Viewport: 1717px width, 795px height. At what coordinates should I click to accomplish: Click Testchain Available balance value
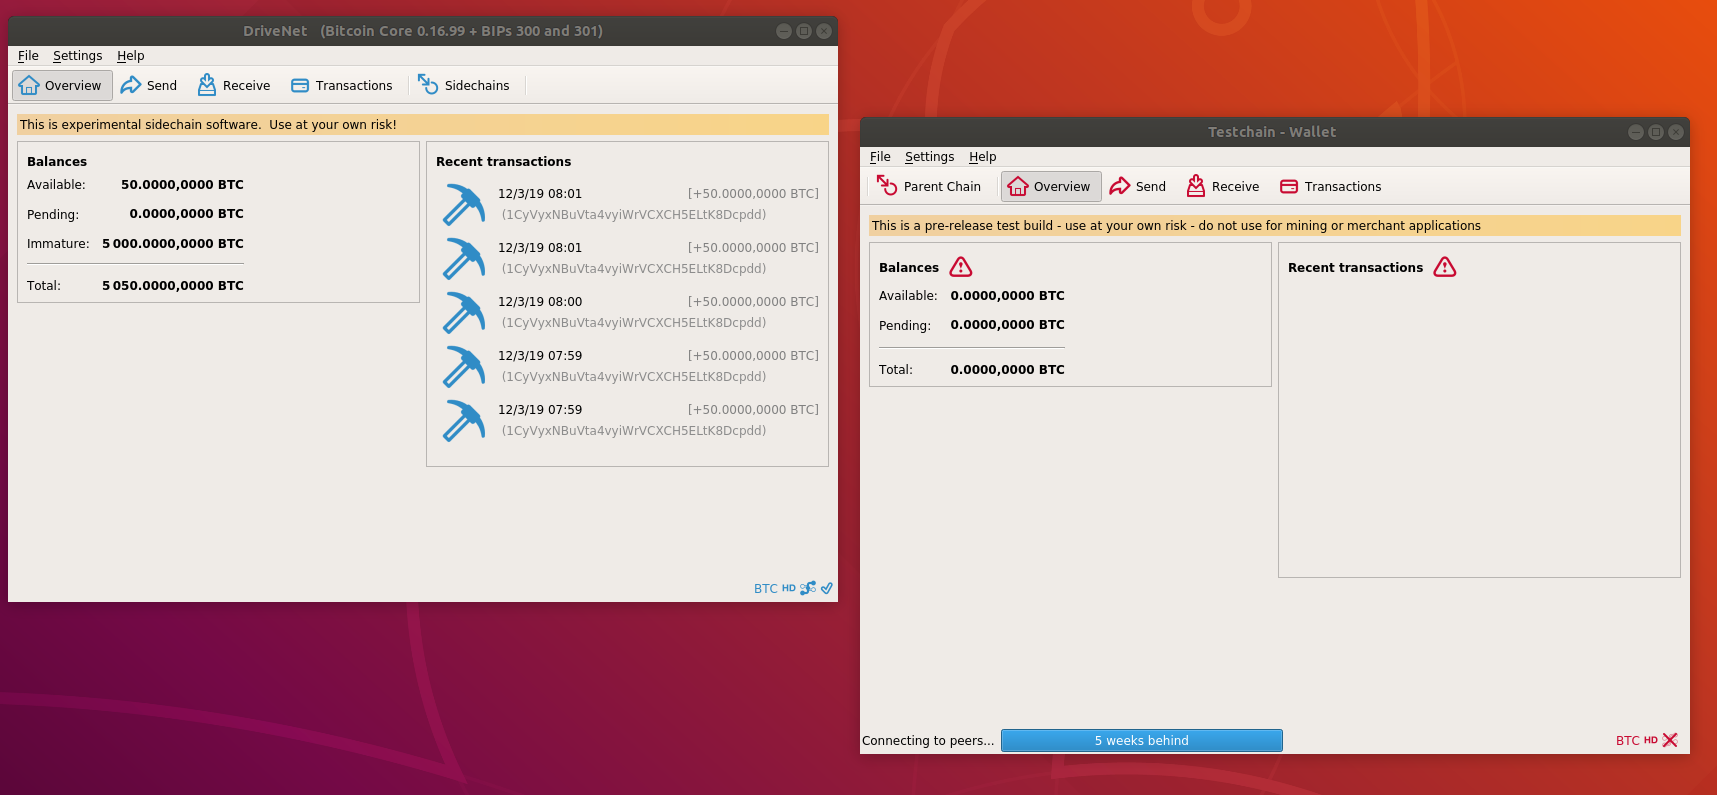pos(1007,295)
